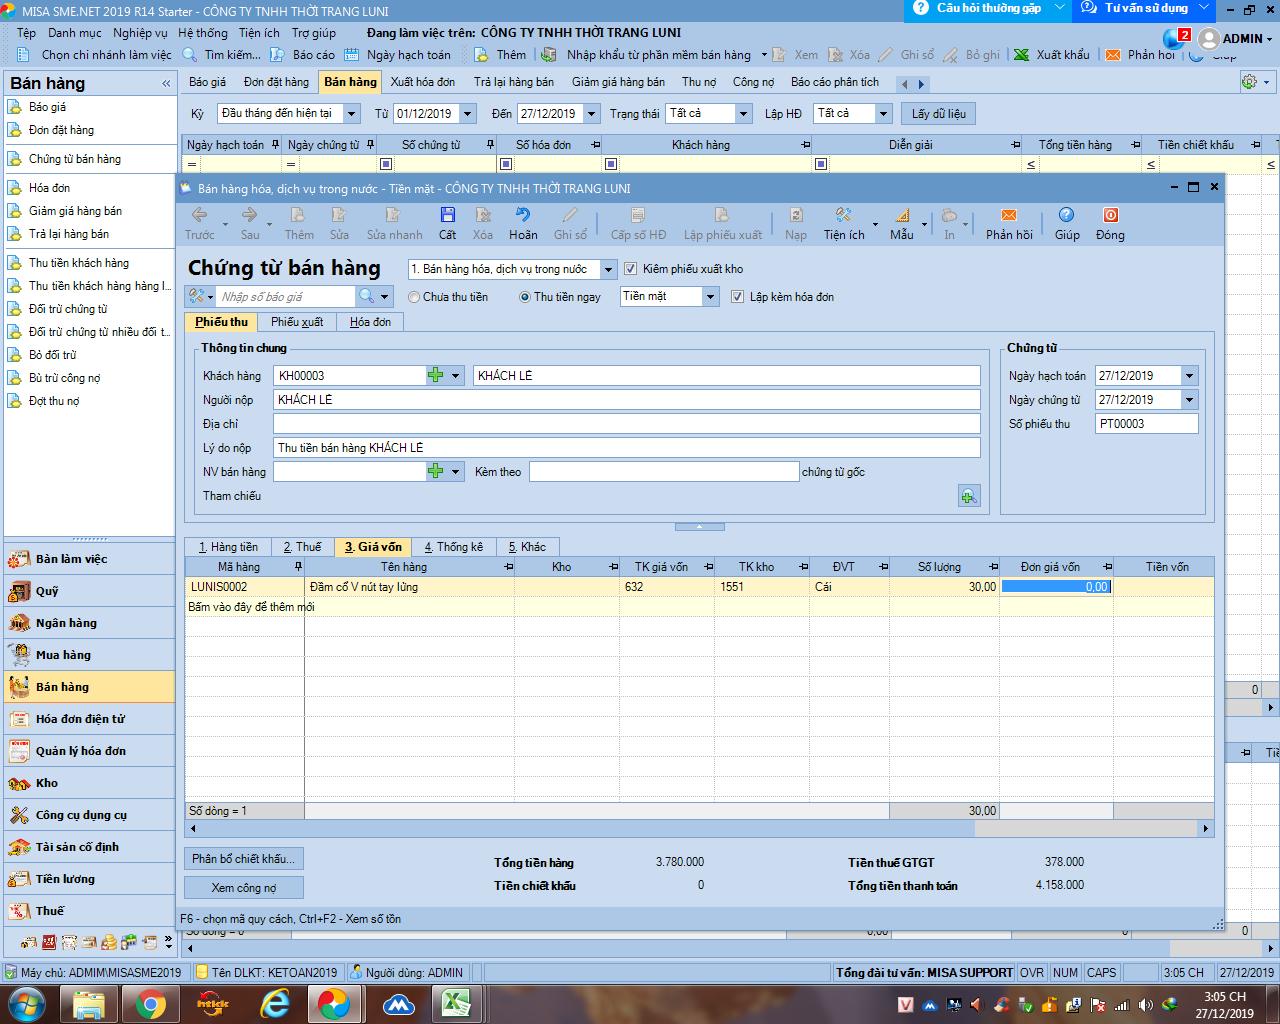Image resolution: width=1280 pixels, height=1024 pixels.
Task: Click the Đóng close icon in toolbar
Action: (1109, 216)
